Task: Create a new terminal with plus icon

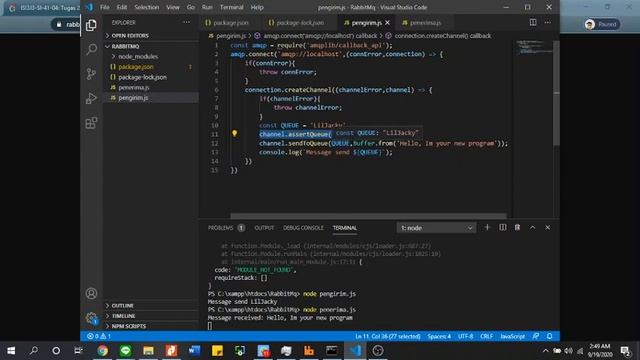Action: 487,227
